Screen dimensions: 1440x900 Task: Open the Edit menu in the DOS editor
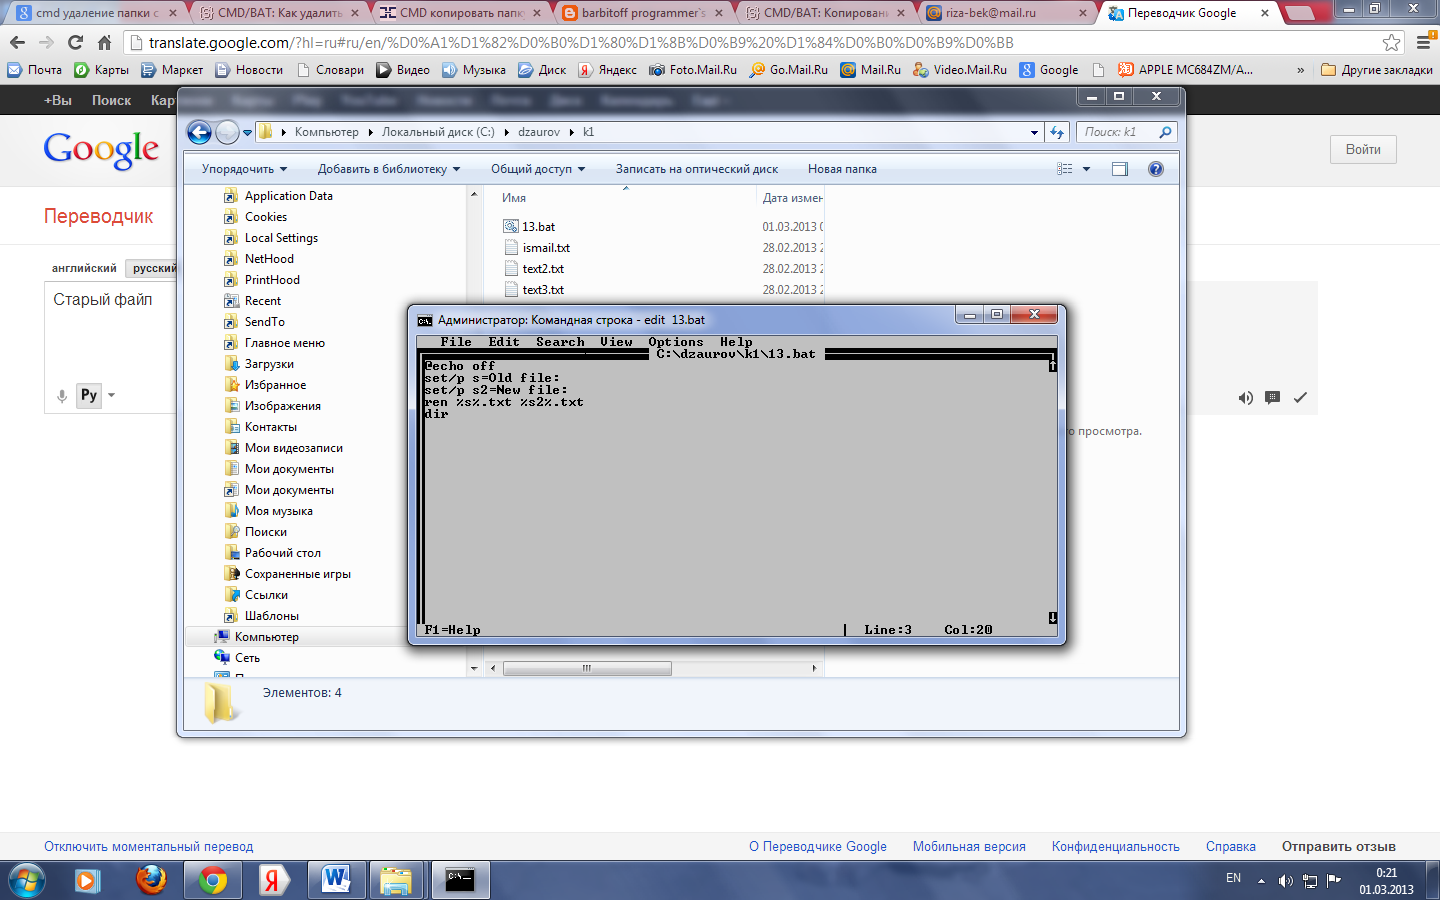pyautogui.click(x=504, y=342)
